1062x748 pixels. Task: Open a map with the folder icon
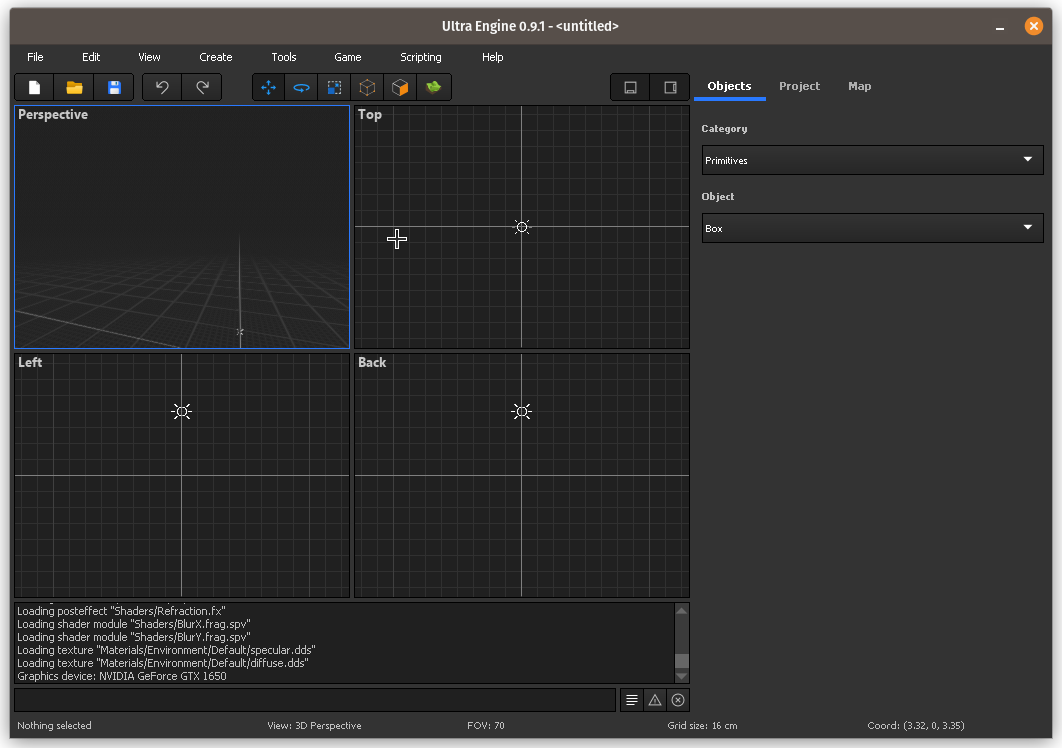tap(74, 88)
